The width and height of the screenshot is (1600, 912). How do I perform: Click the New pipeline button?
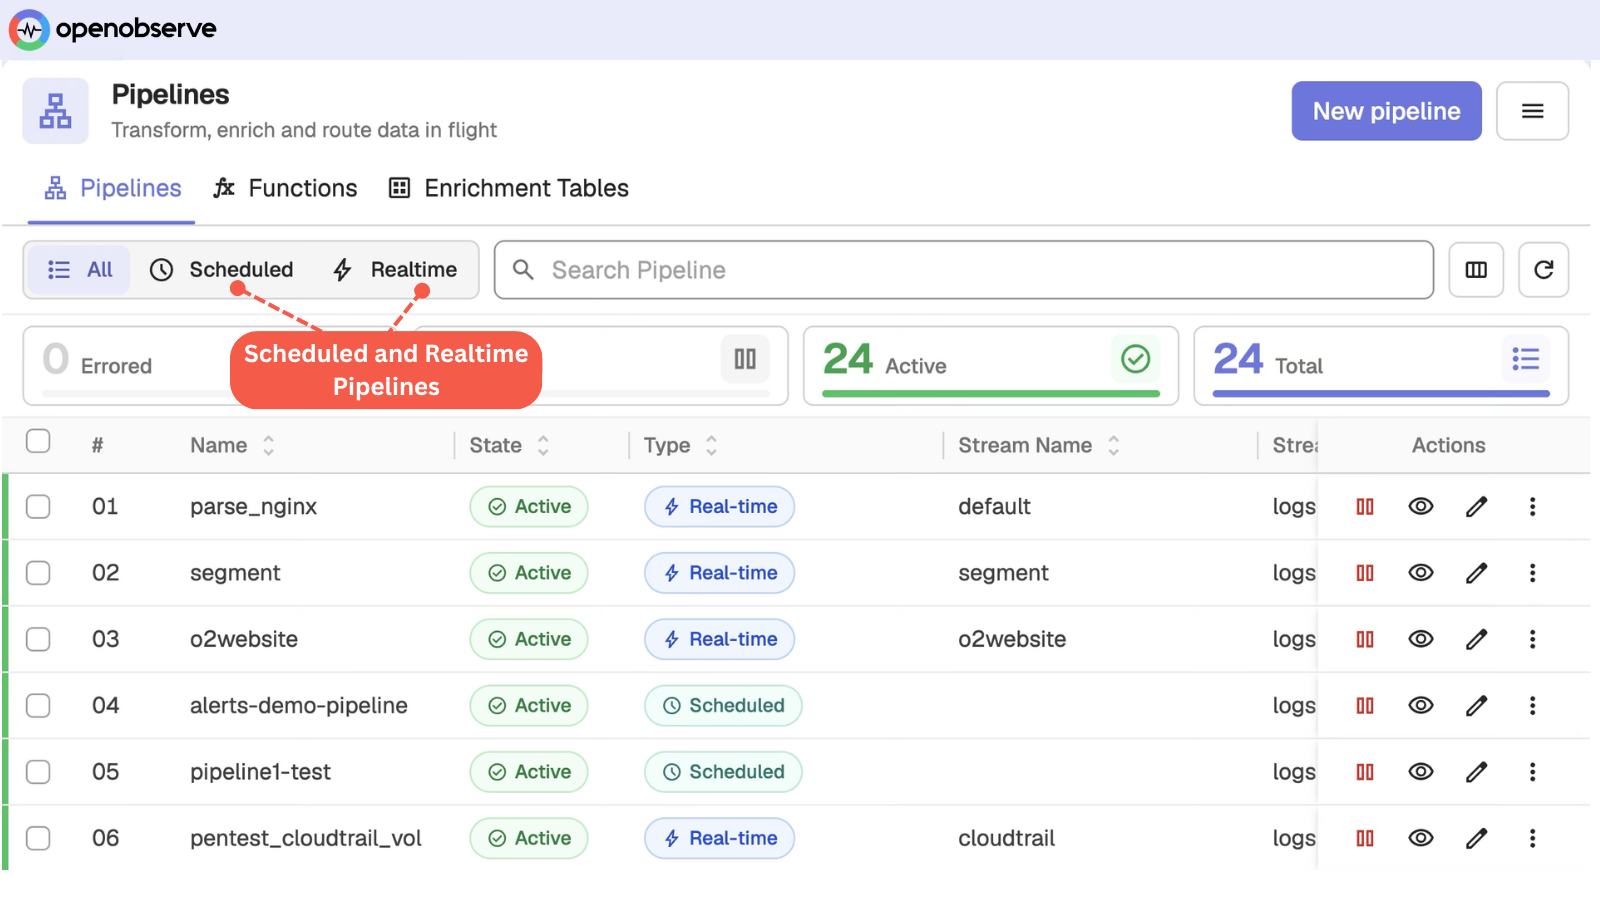[x=1386, y=111]
